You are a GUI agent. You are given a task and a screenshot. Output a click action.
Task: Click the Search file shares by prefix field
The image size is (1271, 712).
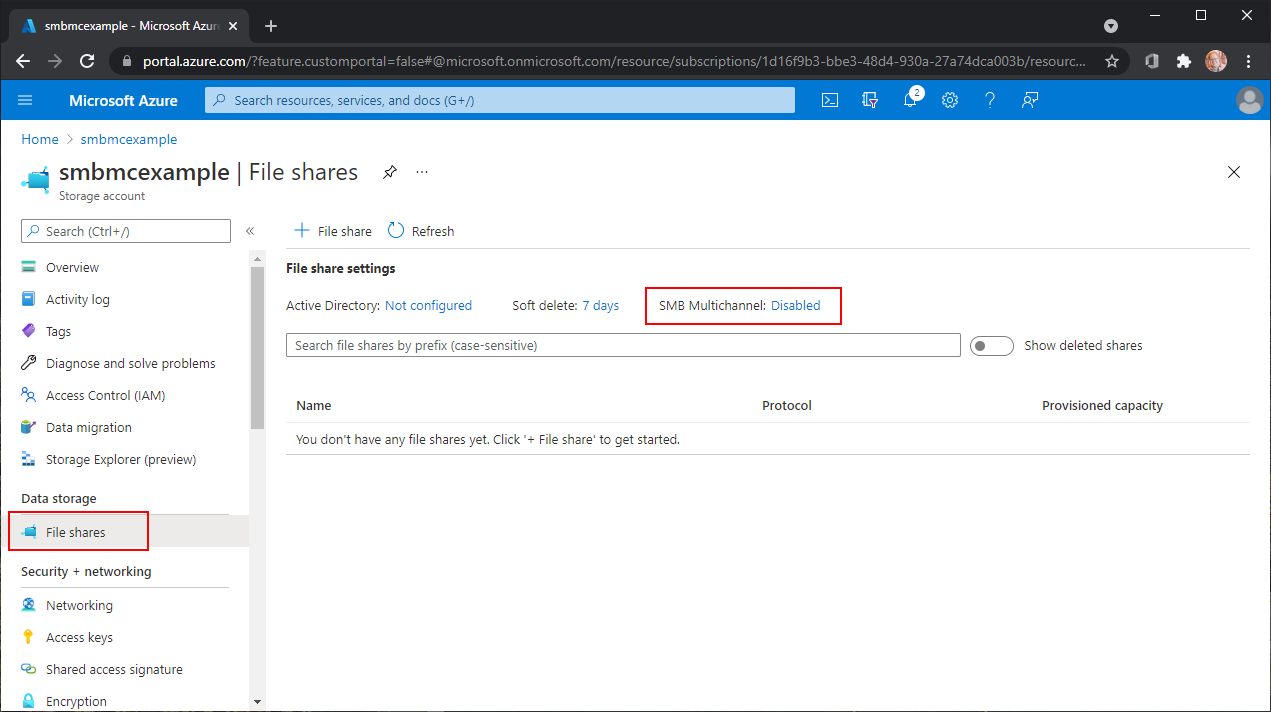(x=623, y=345)
